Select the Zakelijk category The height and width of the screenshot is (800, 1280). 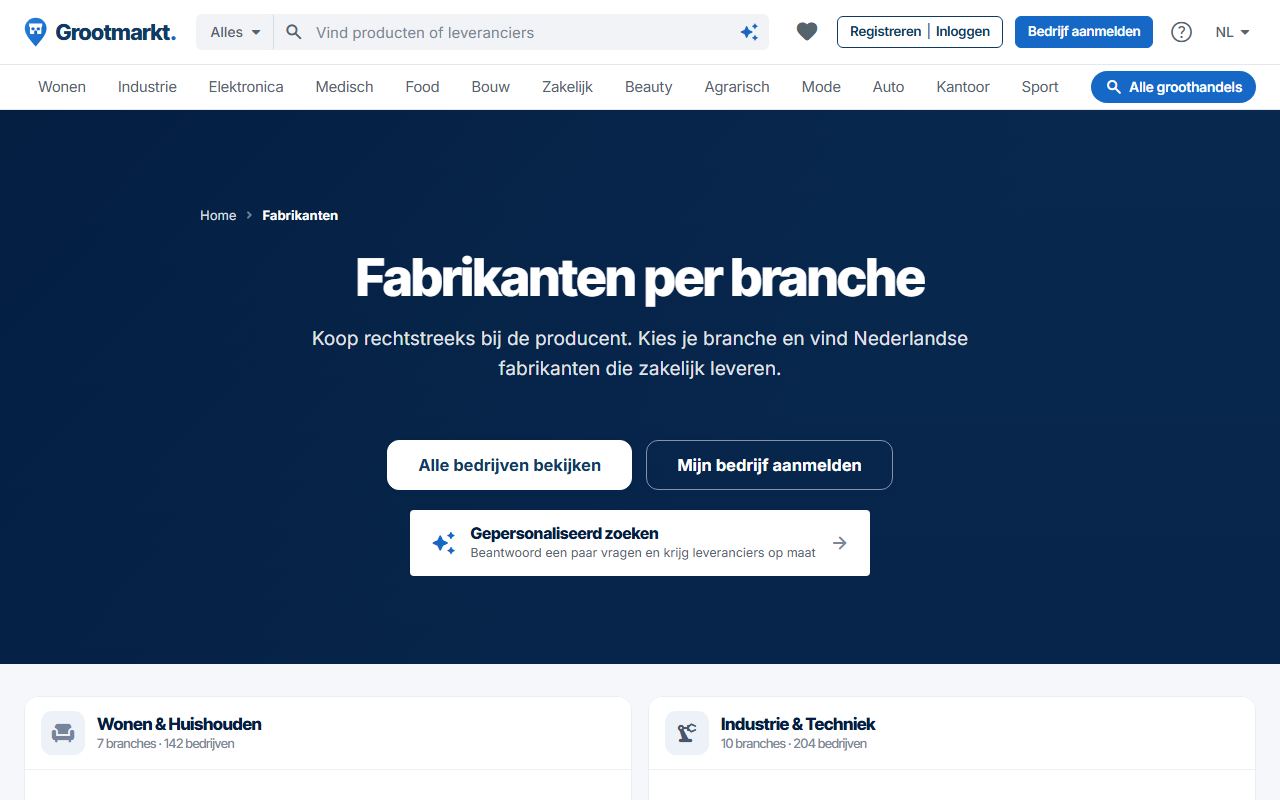click(568, 87)
